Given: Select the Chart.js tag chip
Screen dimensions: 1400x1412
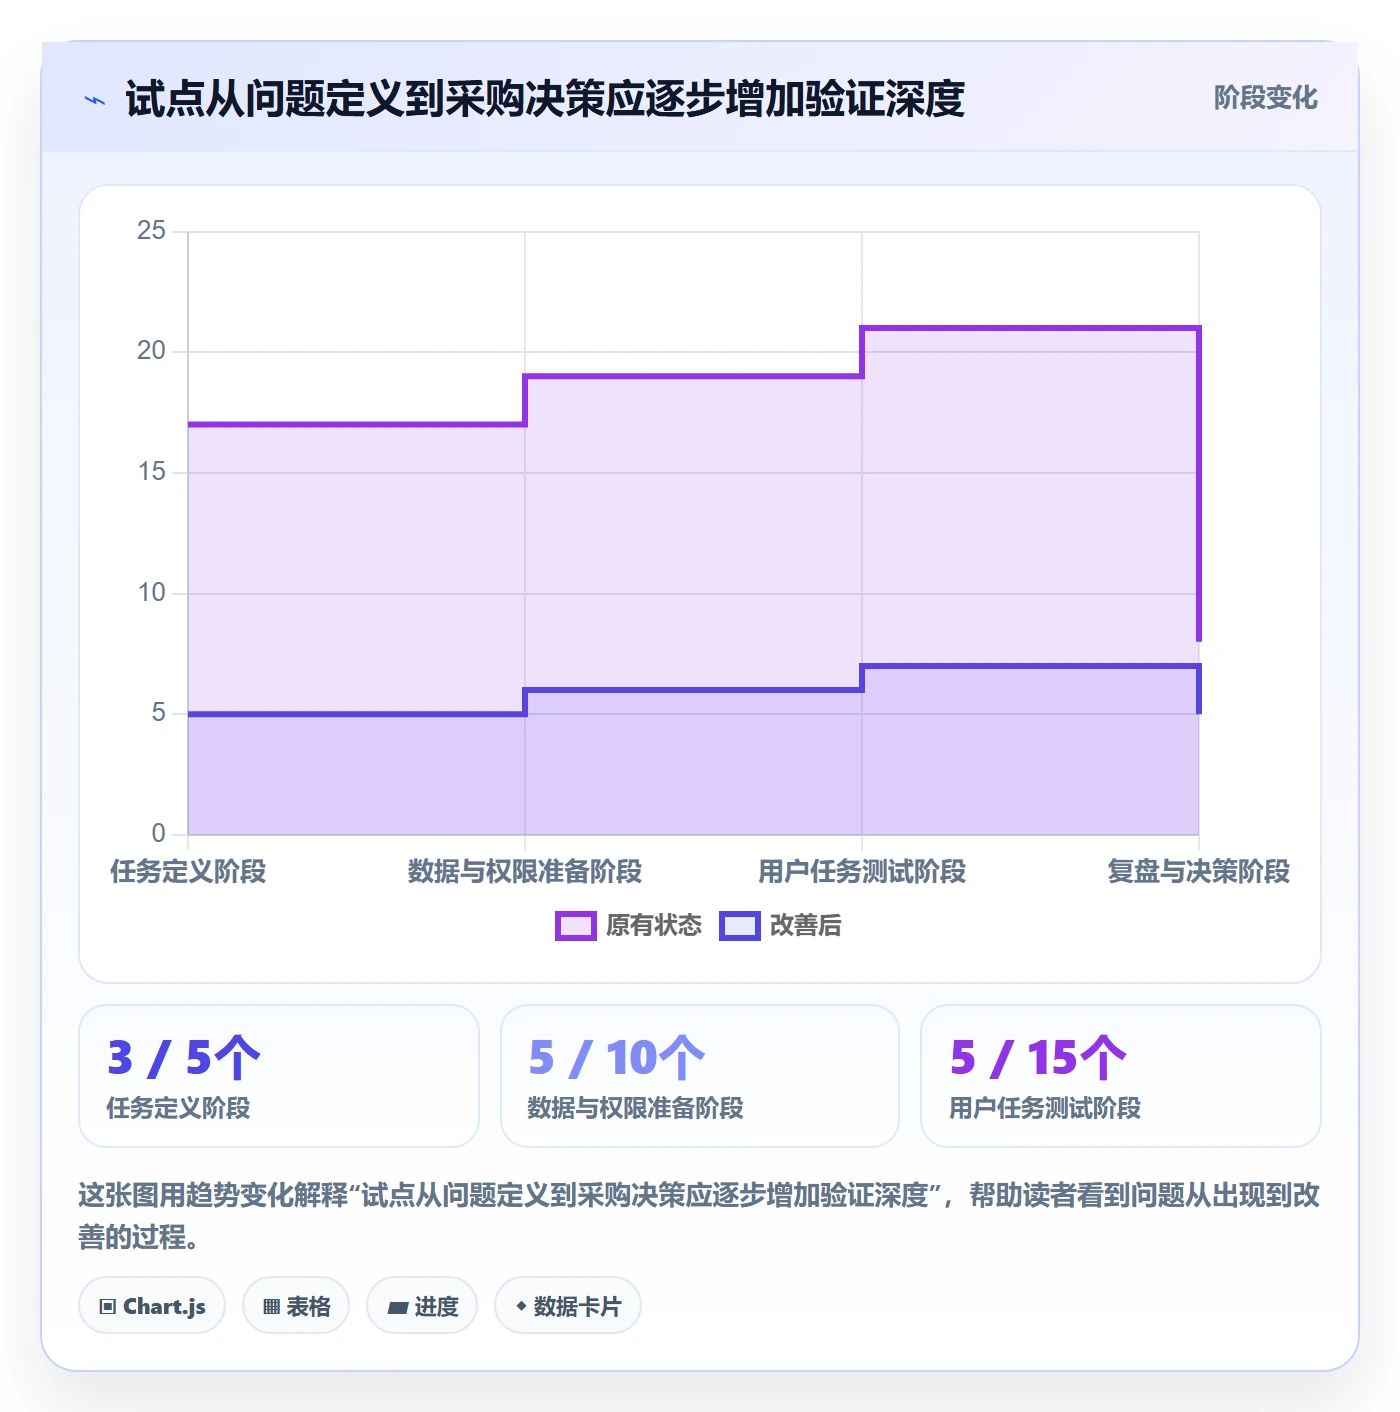Looking at the screenshot, I should coord(152,1305).
